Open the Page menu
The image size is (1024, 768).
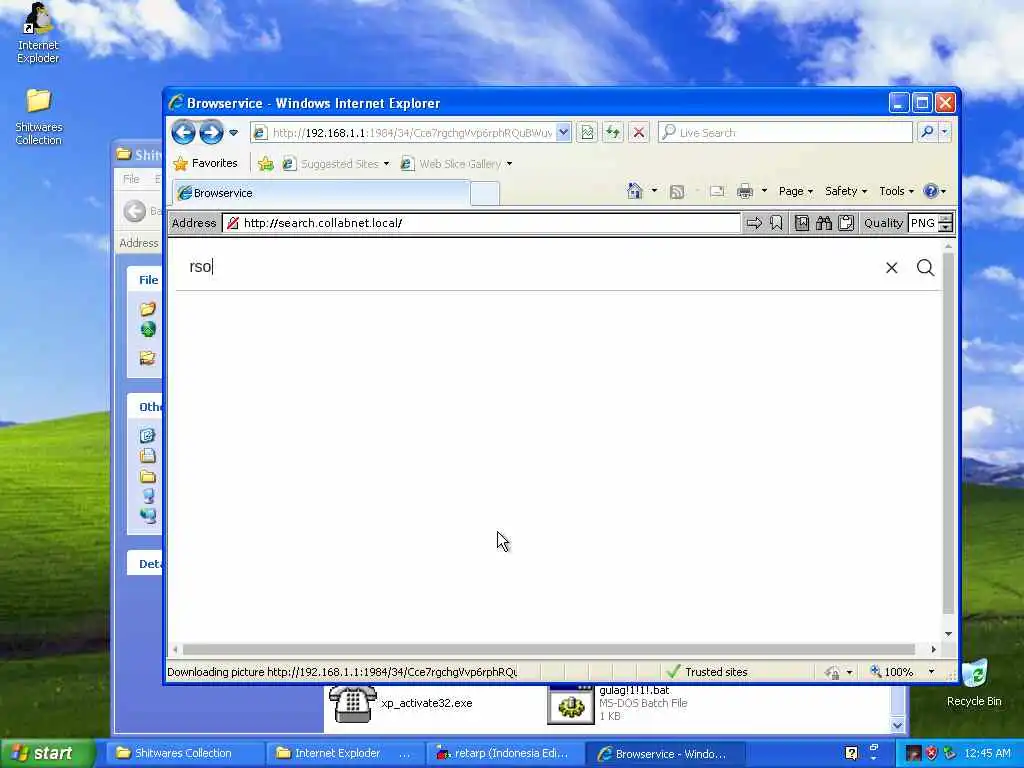point(795,191)
